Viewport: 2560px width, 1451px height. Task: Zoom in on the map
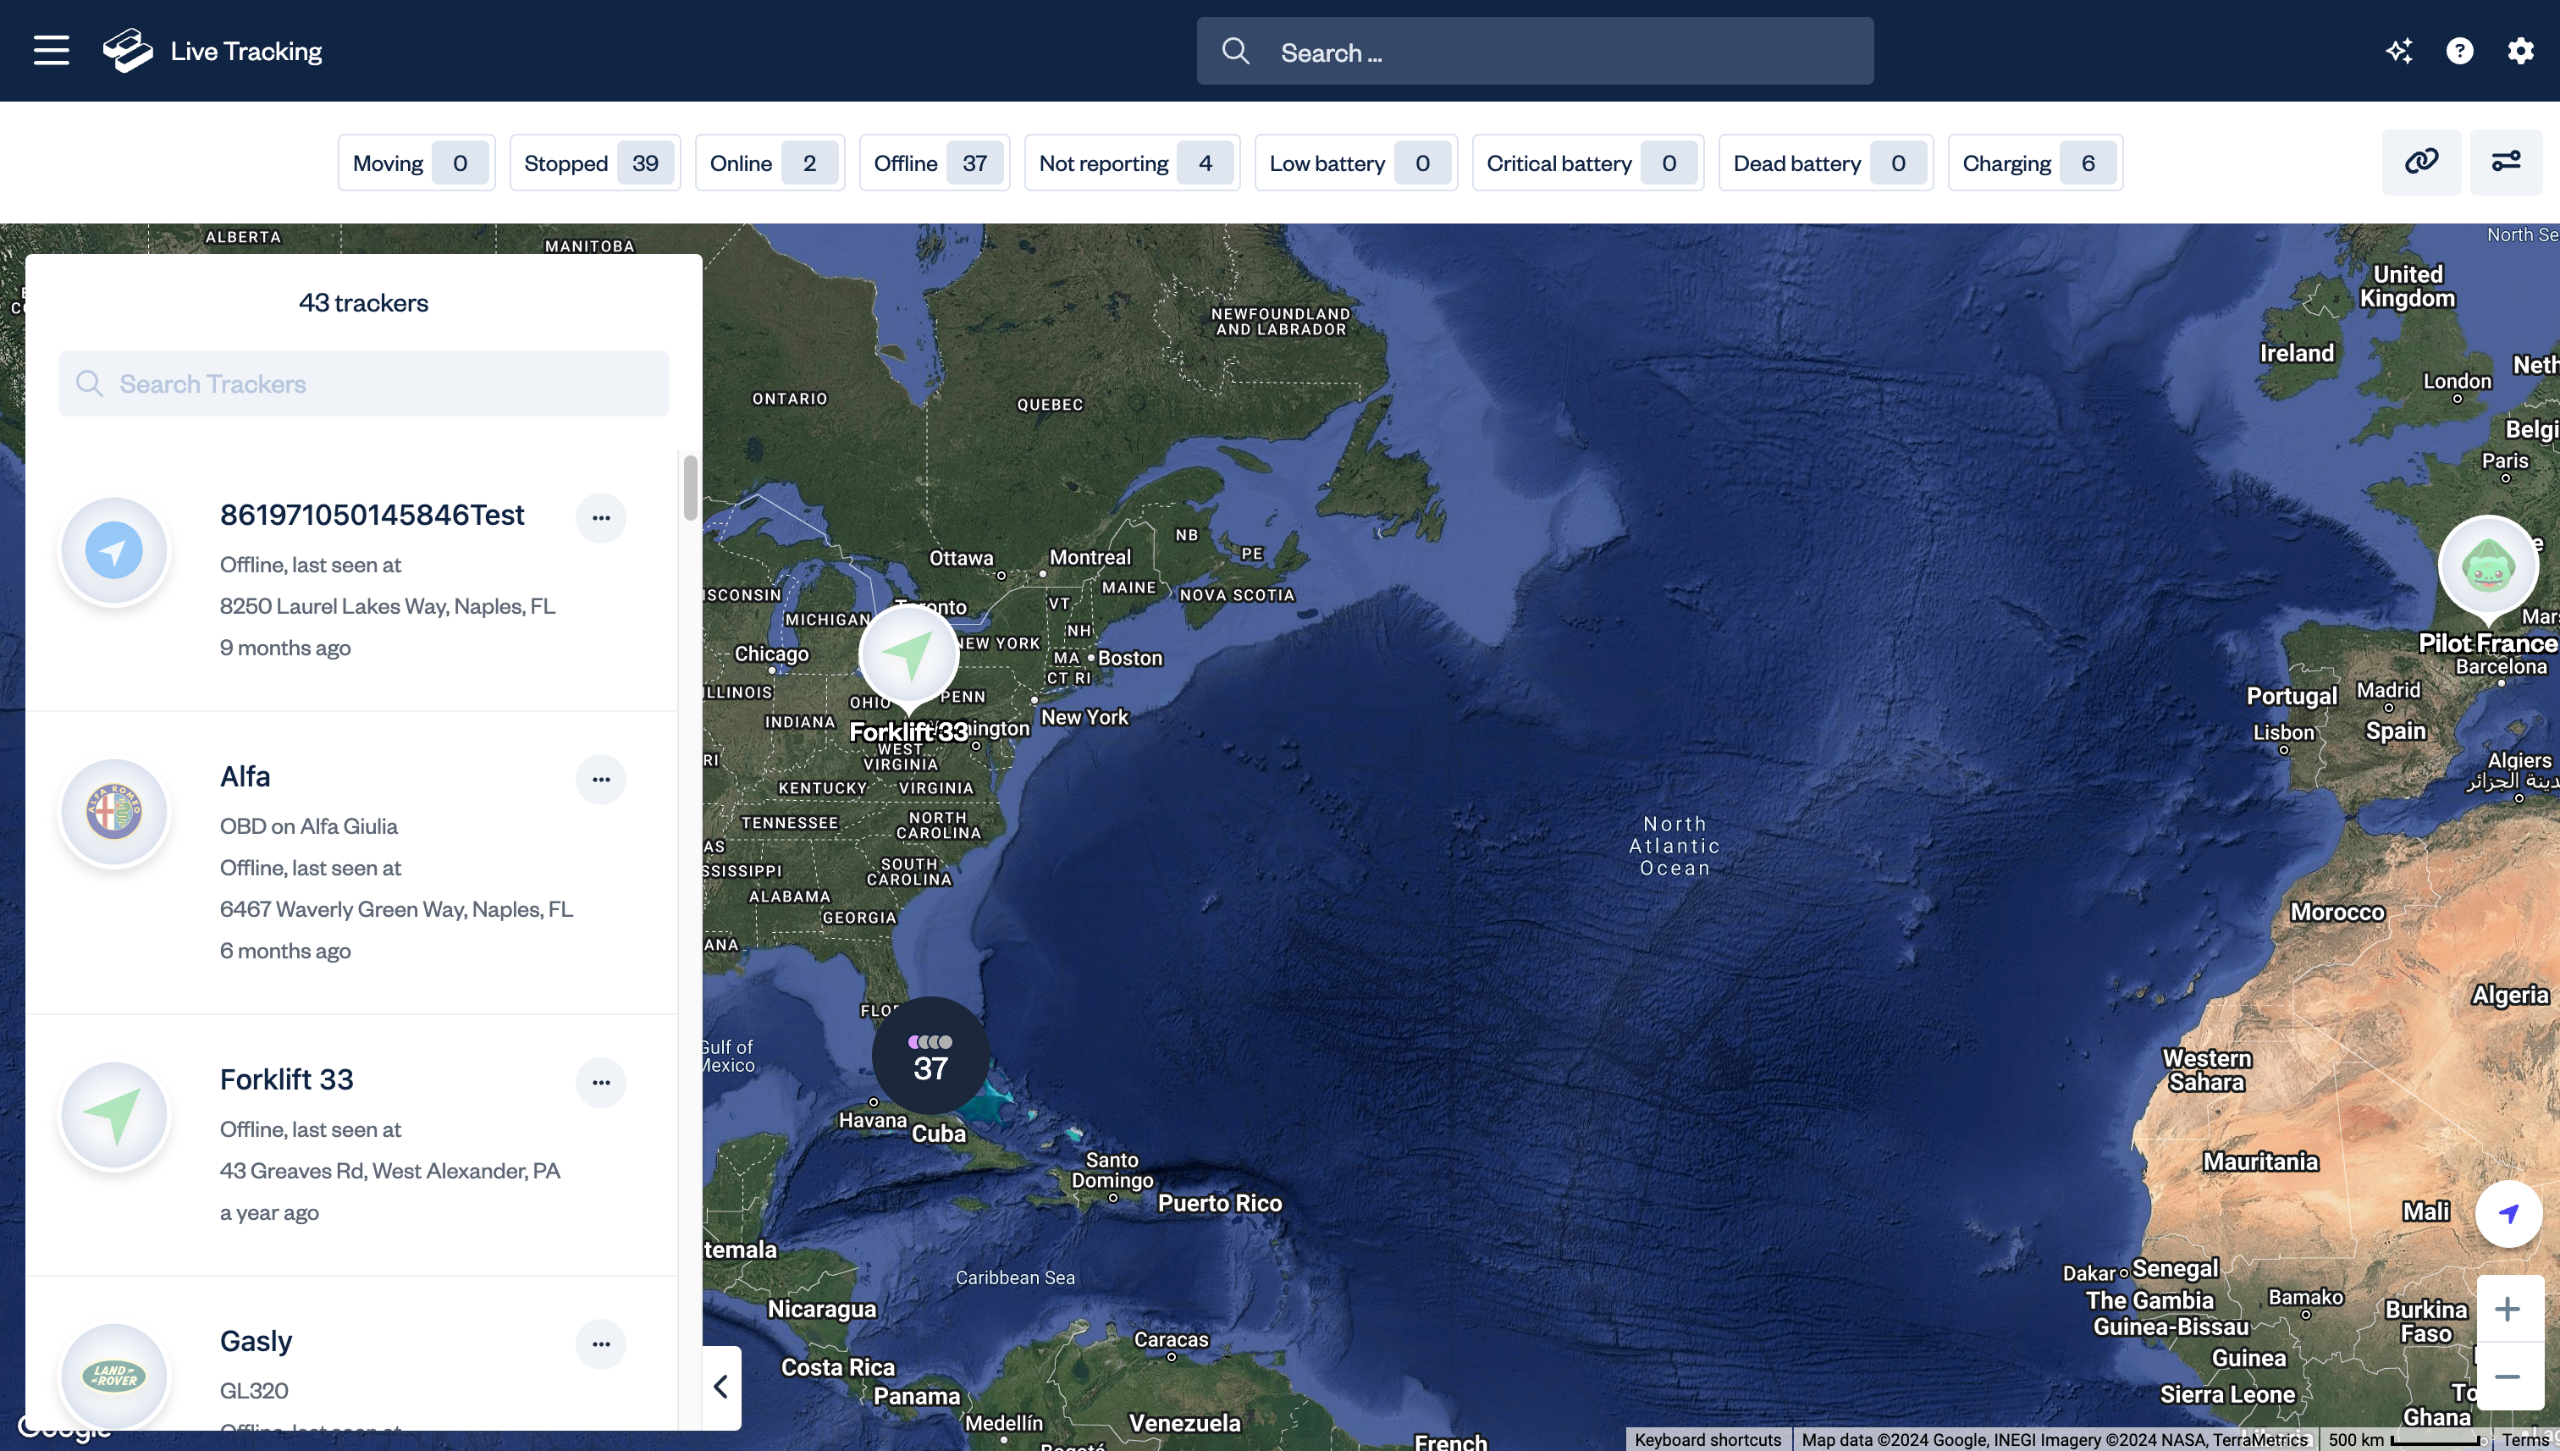[x=2507, y=1309]
